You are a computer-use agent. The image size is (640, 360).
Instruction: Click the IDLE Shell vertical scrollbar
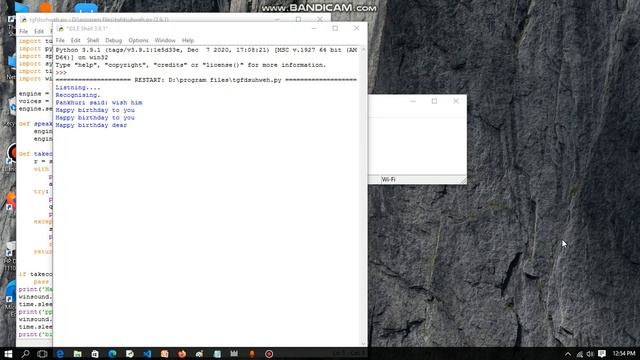(x=363, y=196)
